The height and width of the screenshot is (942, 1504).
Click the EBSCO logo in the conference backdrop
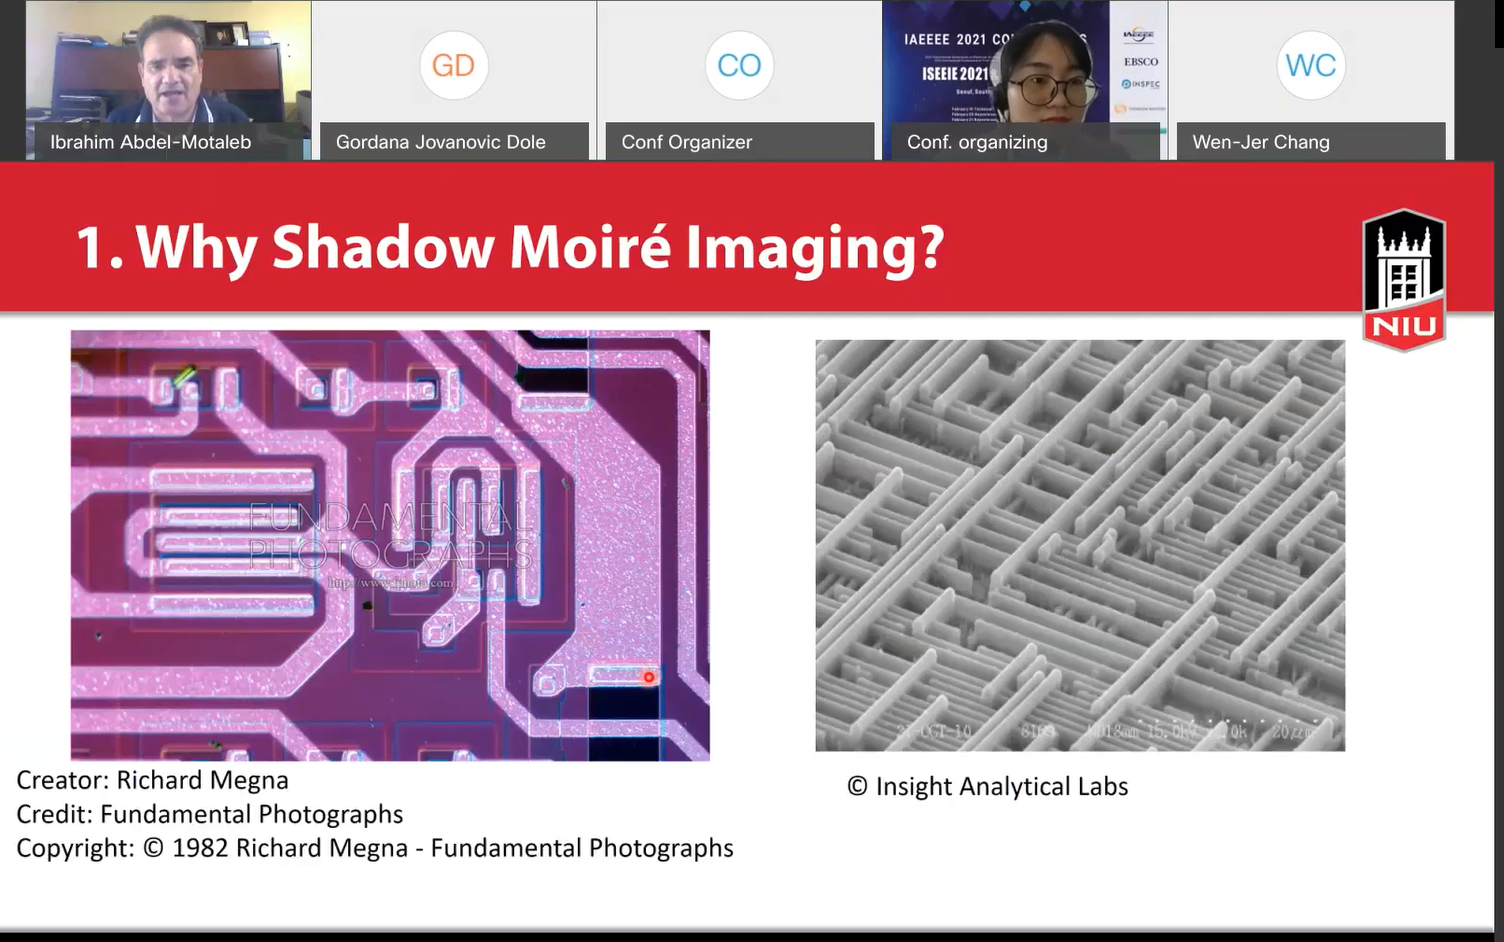tap(1140, 62)
